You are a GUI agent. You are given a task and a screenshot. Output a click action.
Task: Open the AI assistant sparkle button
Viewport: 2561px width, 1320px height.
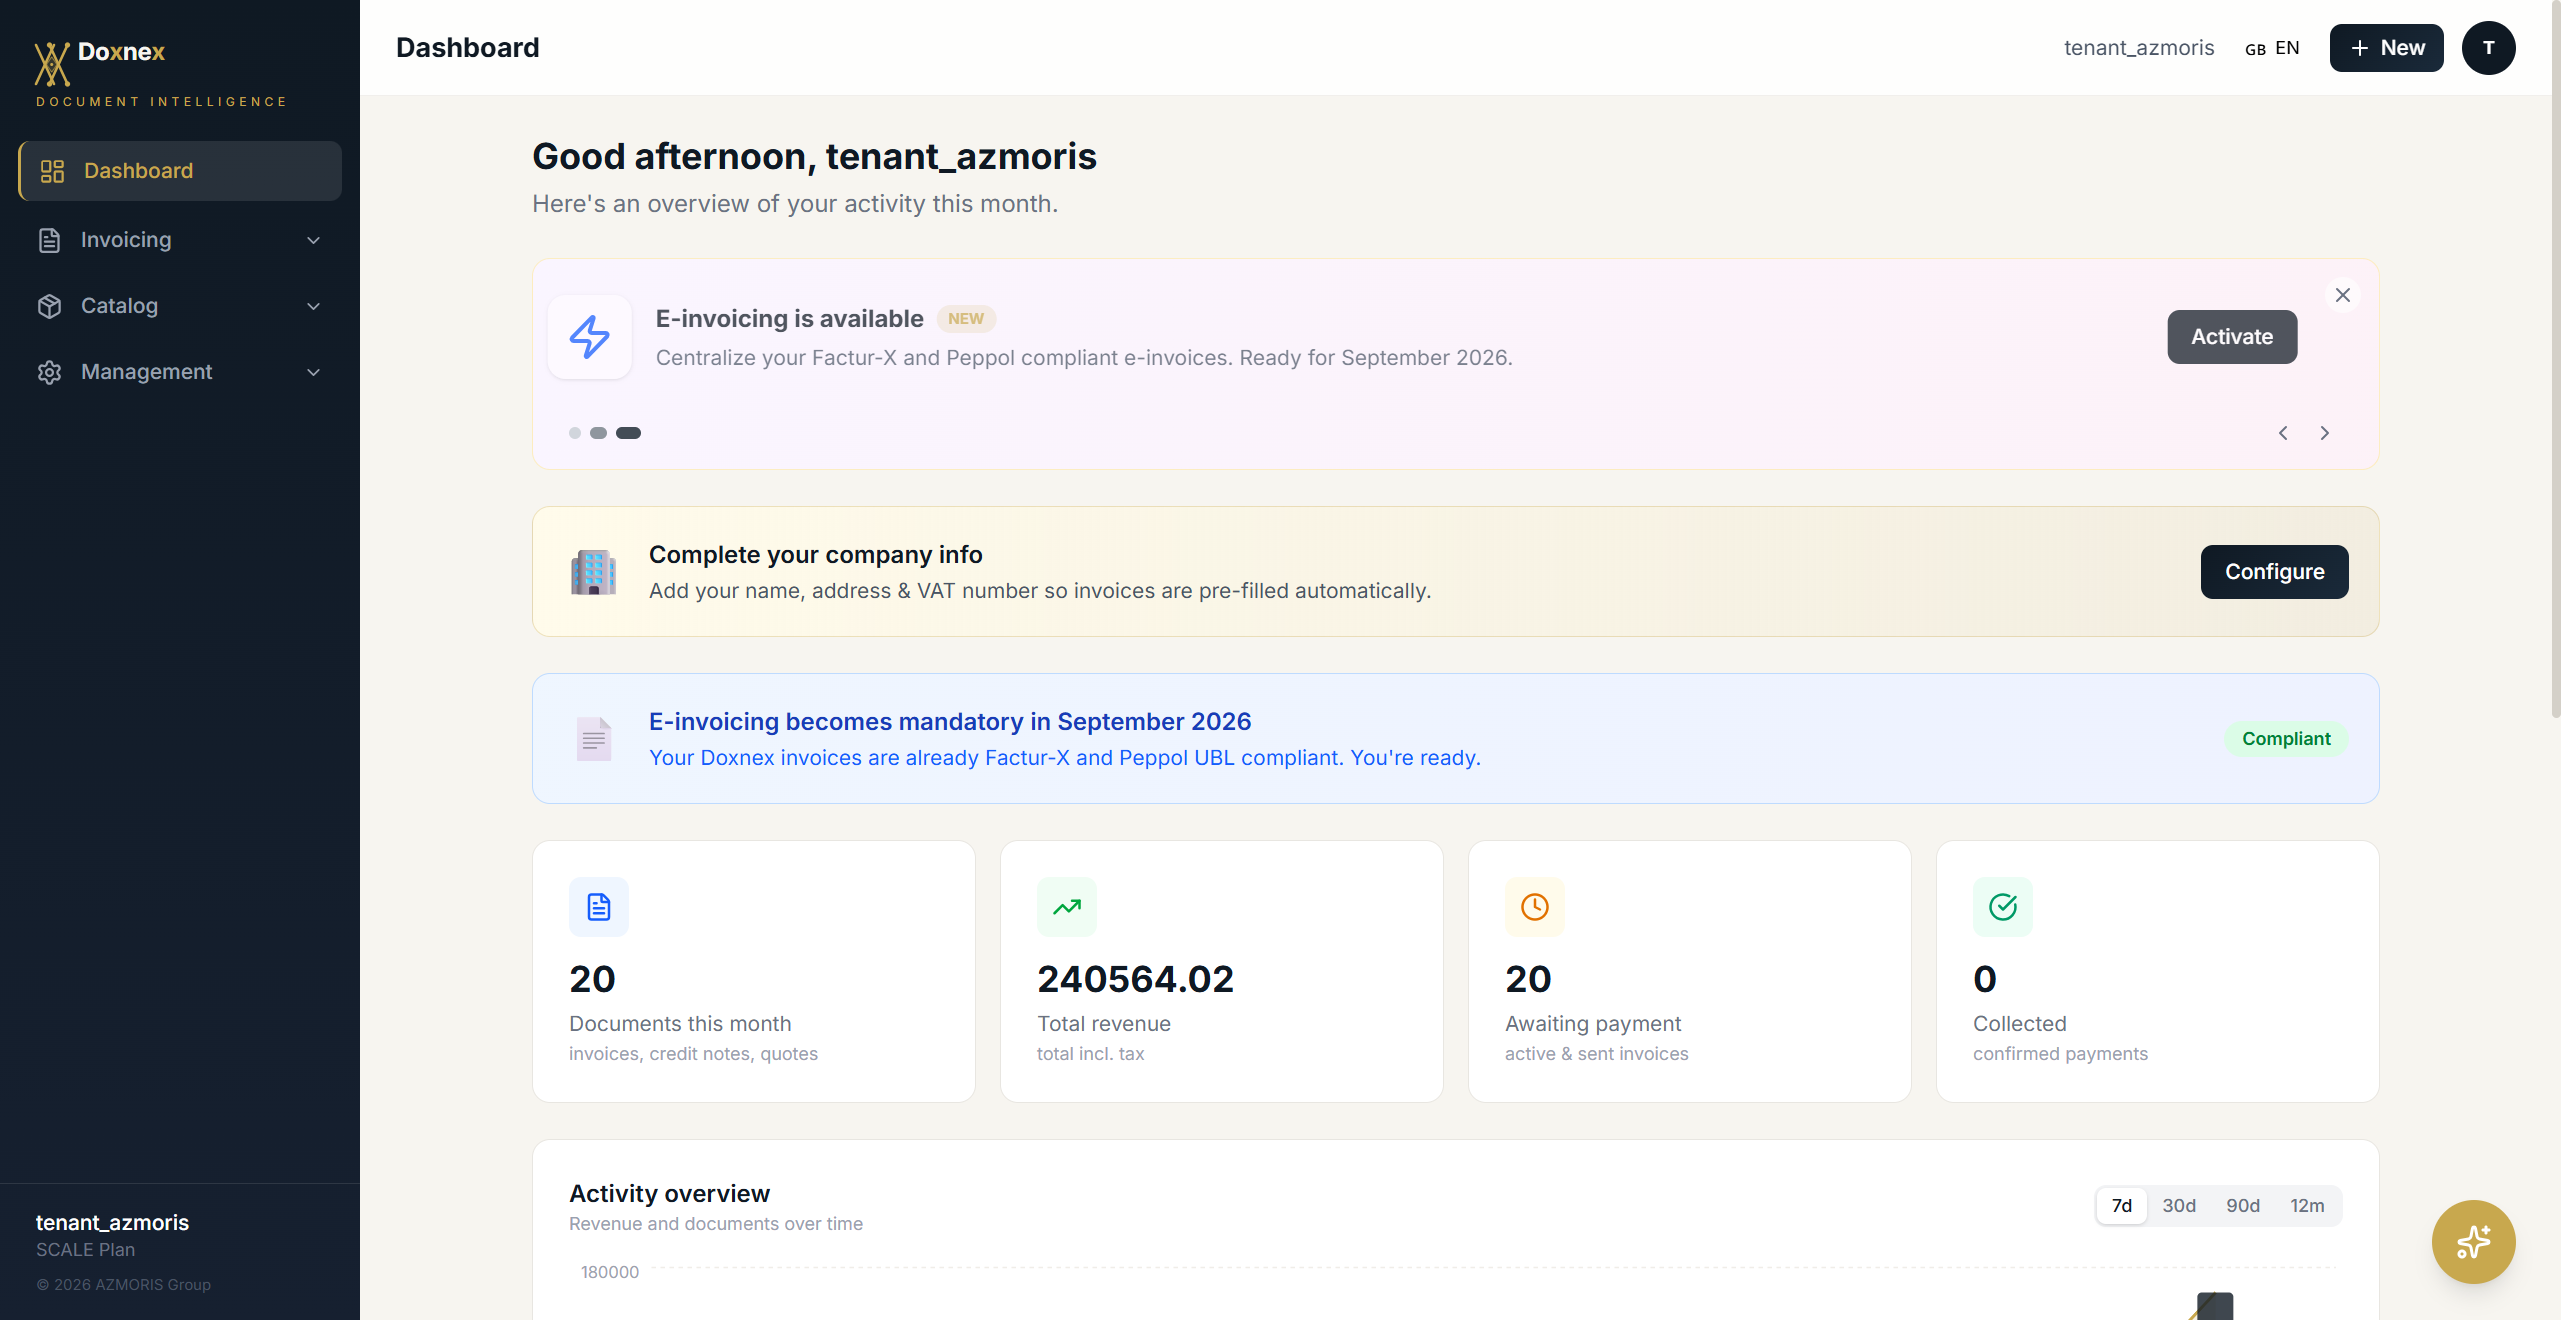point(2474,1242)
